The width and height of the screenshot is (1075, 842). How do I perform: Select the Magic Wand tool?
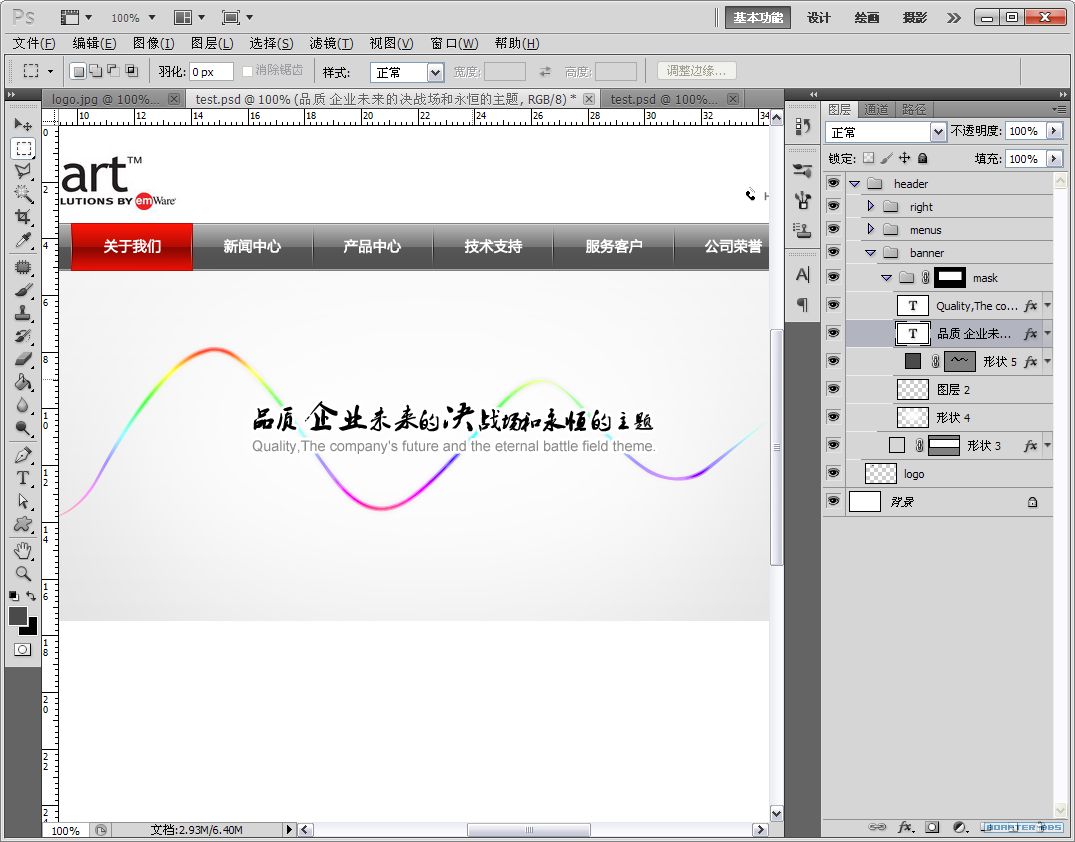pyautogui.click(x=23, y=193)
